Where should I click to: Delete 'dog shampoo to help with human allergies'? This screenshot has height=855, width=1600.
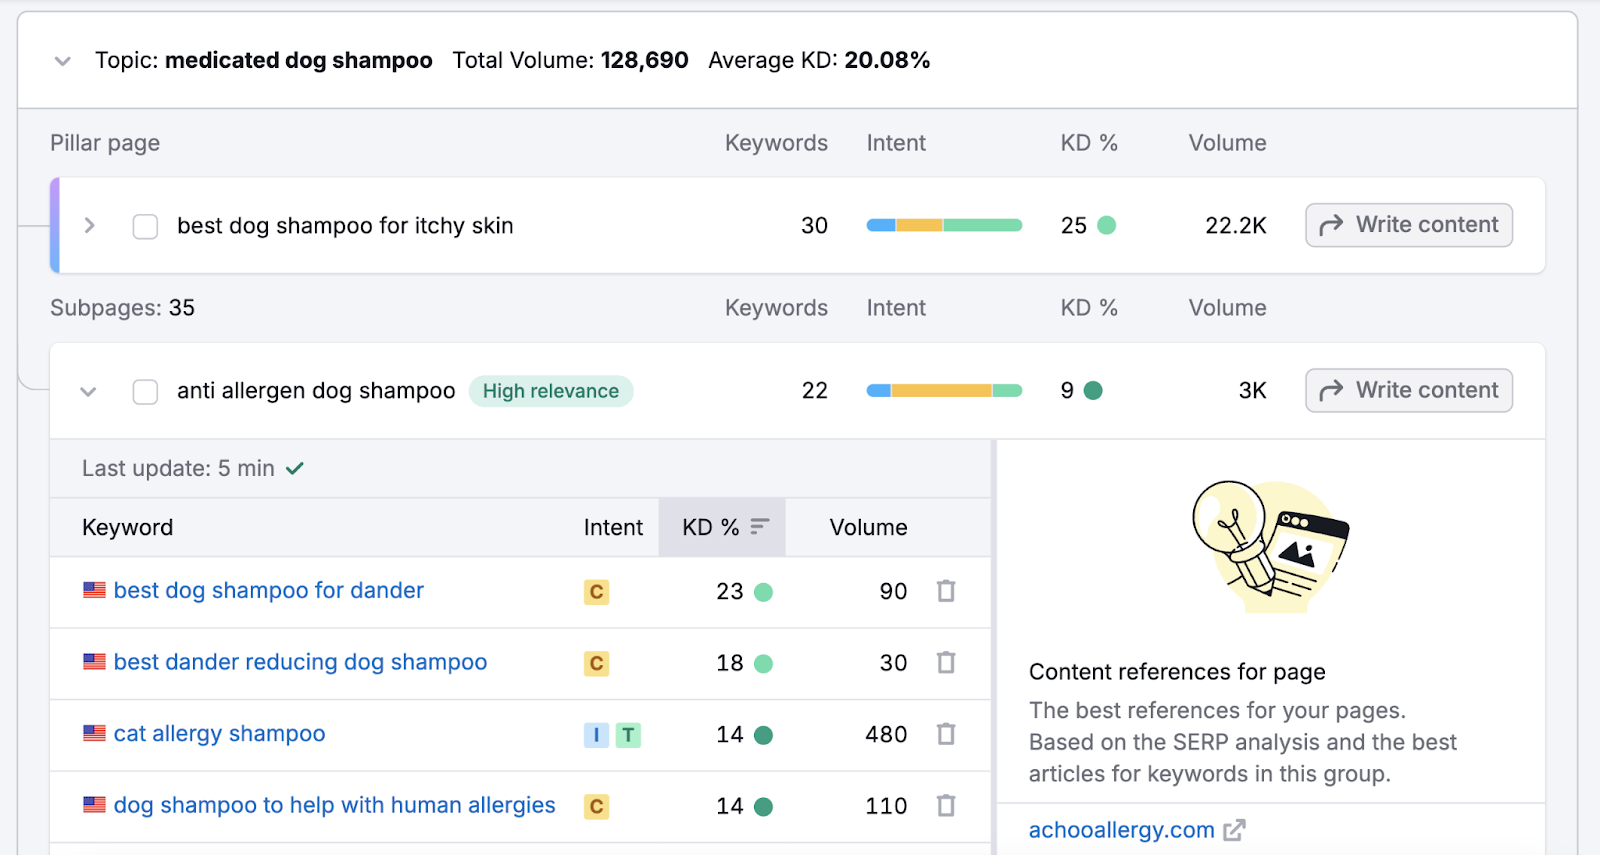coord(945,806)
